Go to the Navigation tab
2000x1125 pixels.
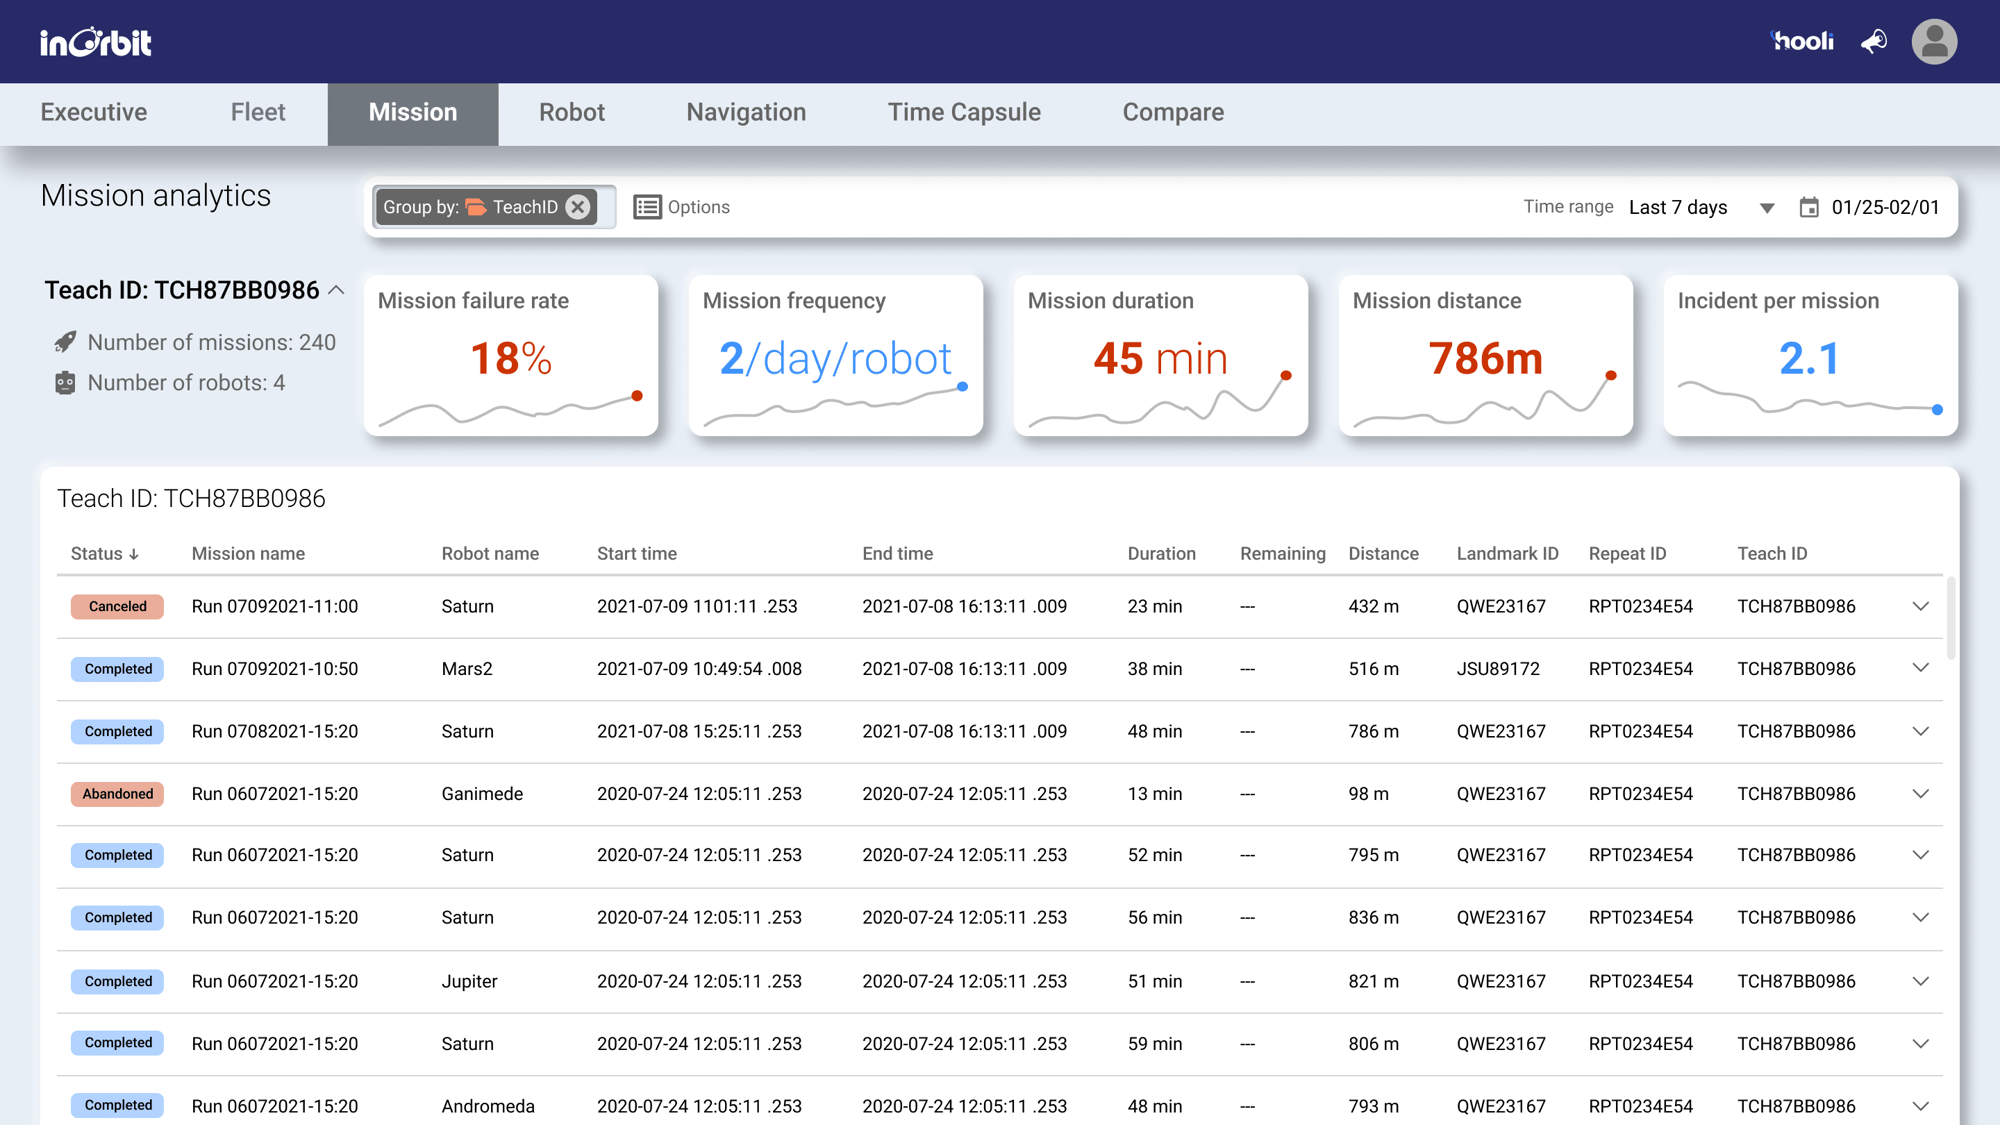click(746, 113)
